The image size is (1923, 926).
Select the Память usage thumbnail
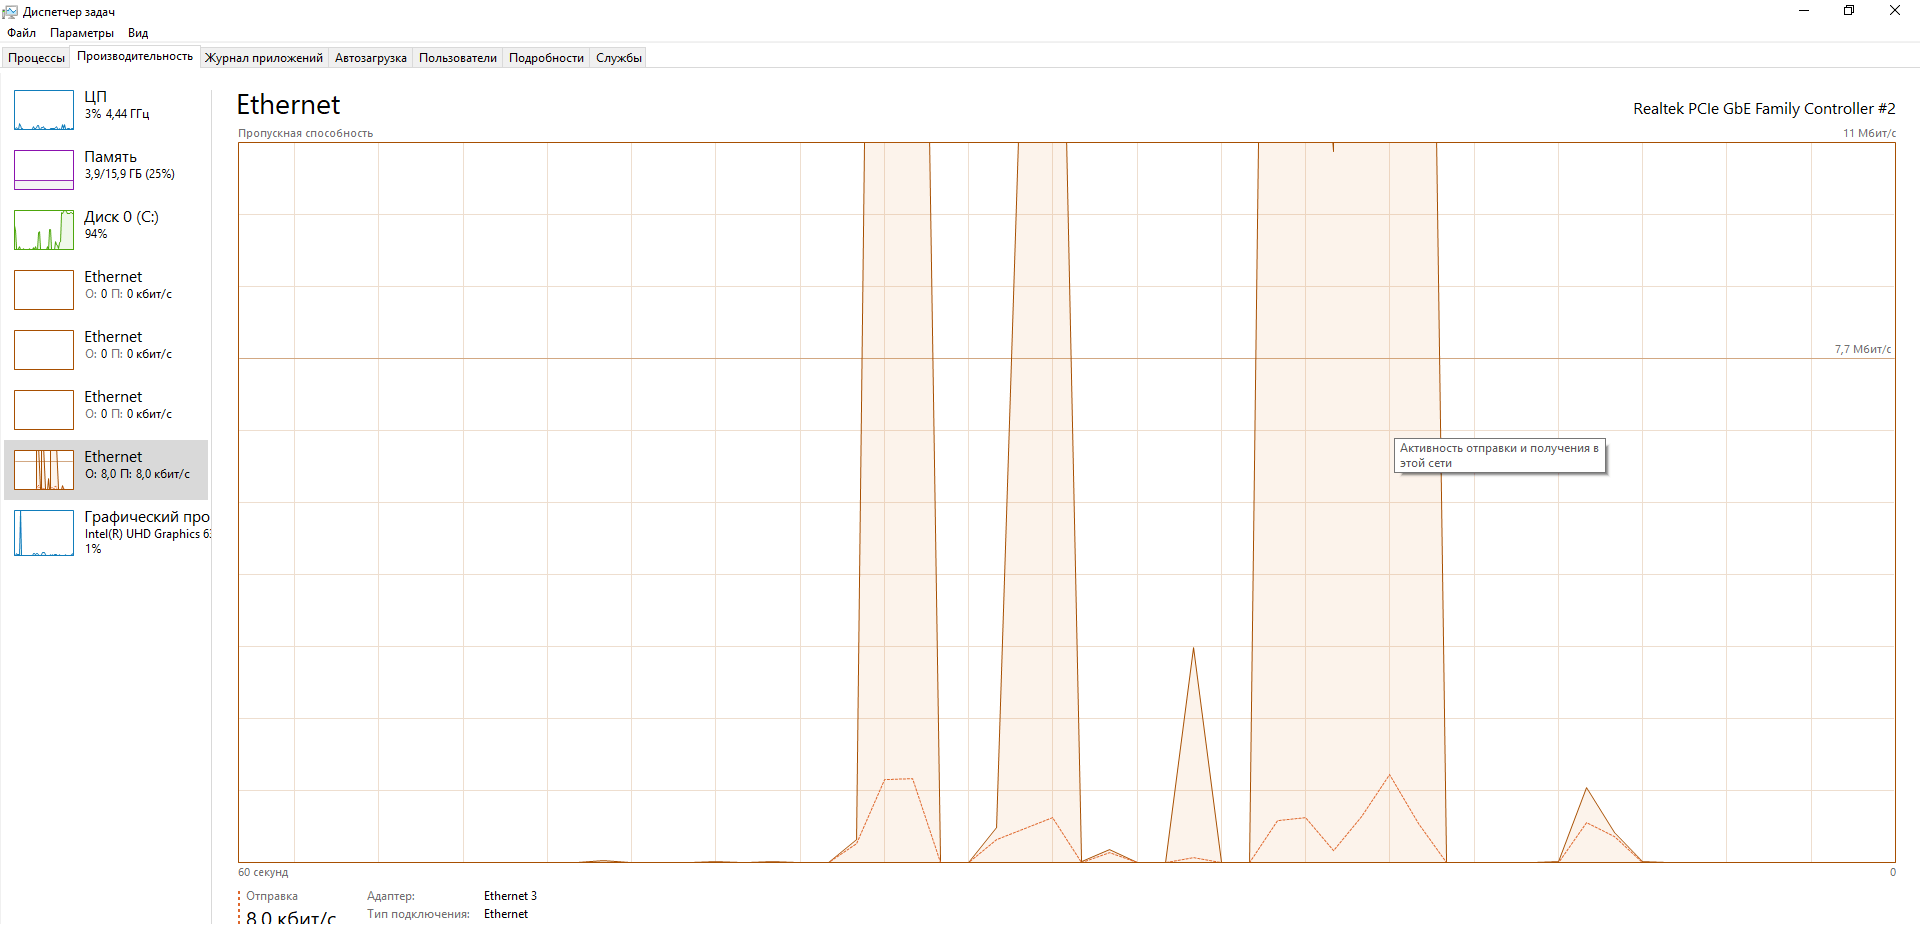point(44,170)
